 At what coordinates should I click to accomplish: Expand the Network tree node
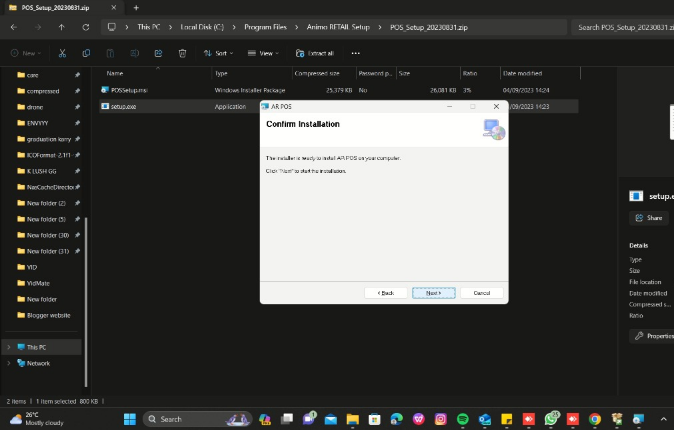(9, 363)
